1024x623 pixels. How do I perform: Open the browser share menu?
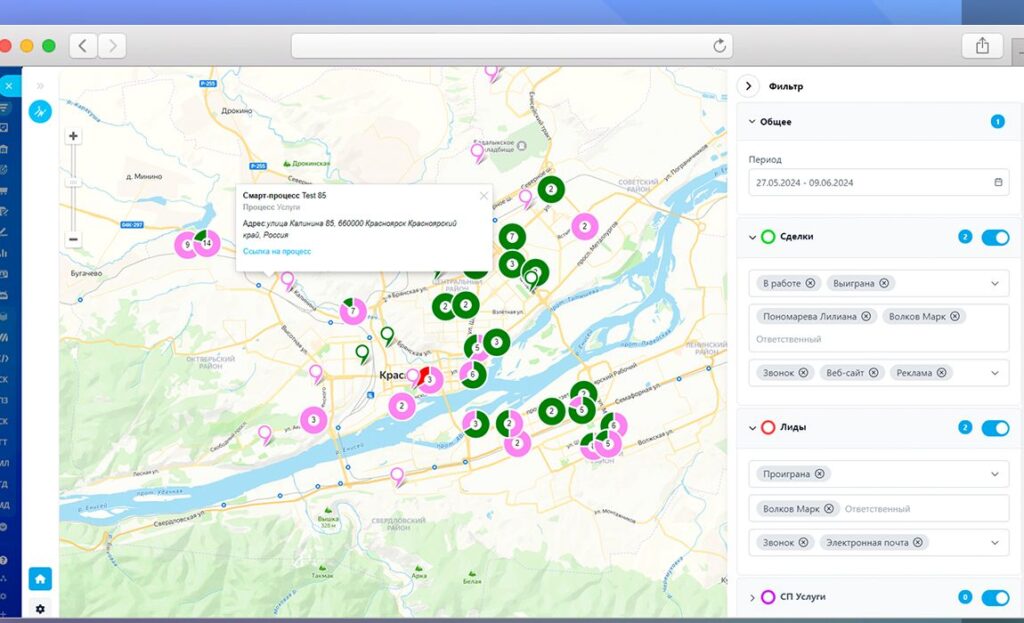coord(982,46)
